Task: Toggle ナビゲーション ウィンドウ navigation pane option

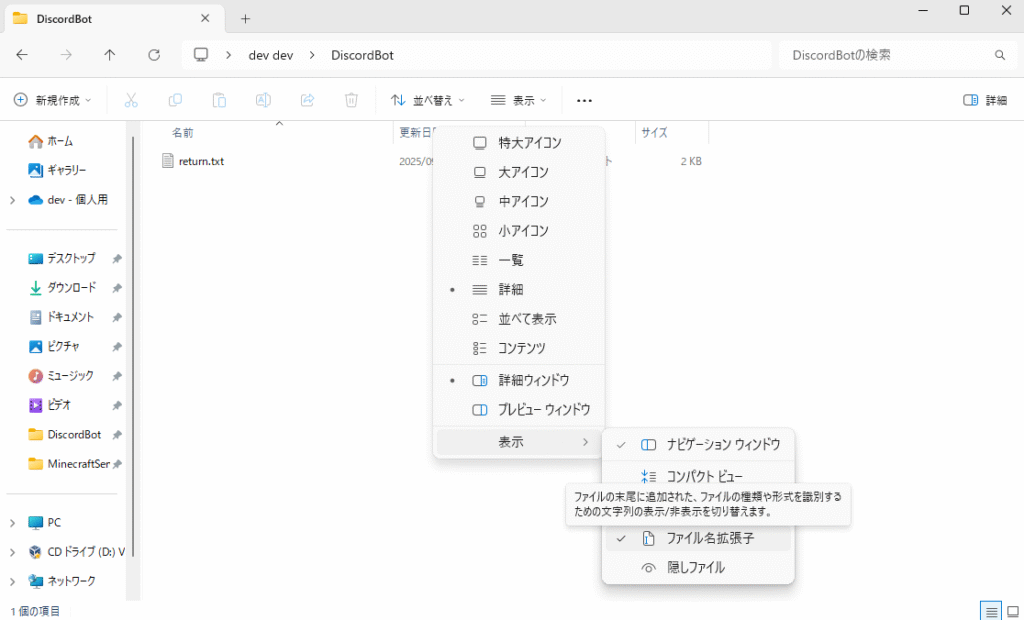Action: click(x=723, y=444)
